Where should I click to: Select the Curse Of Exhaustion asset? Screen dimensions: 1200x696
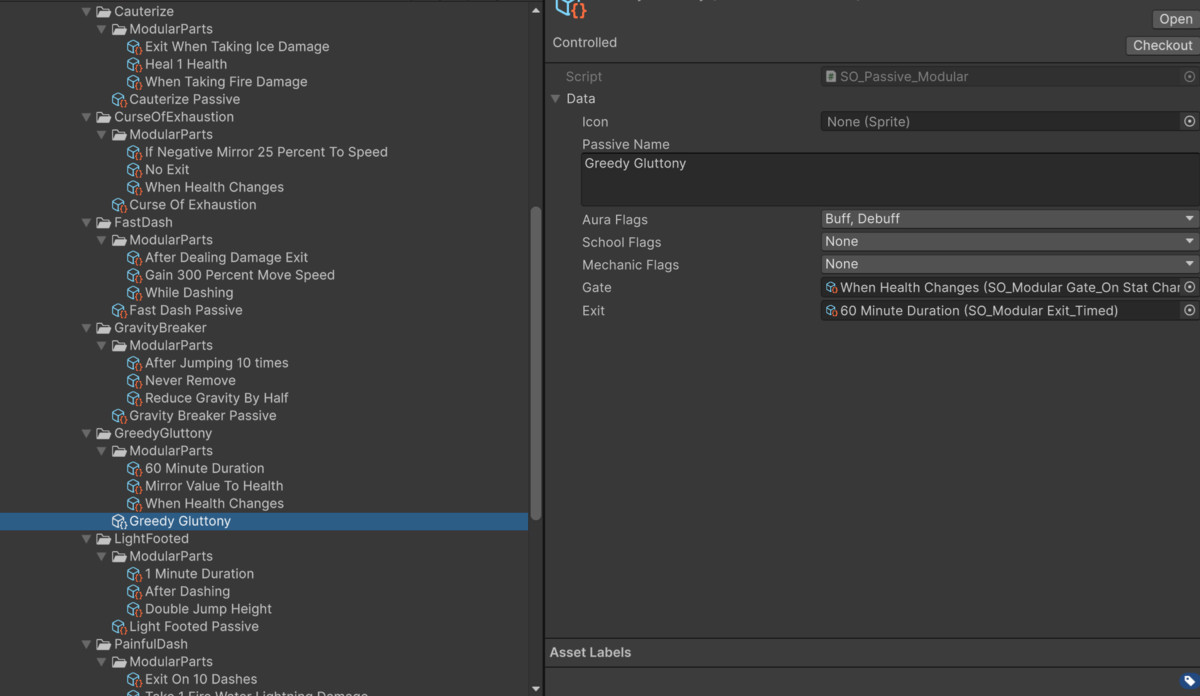click(x=192, y=205)
